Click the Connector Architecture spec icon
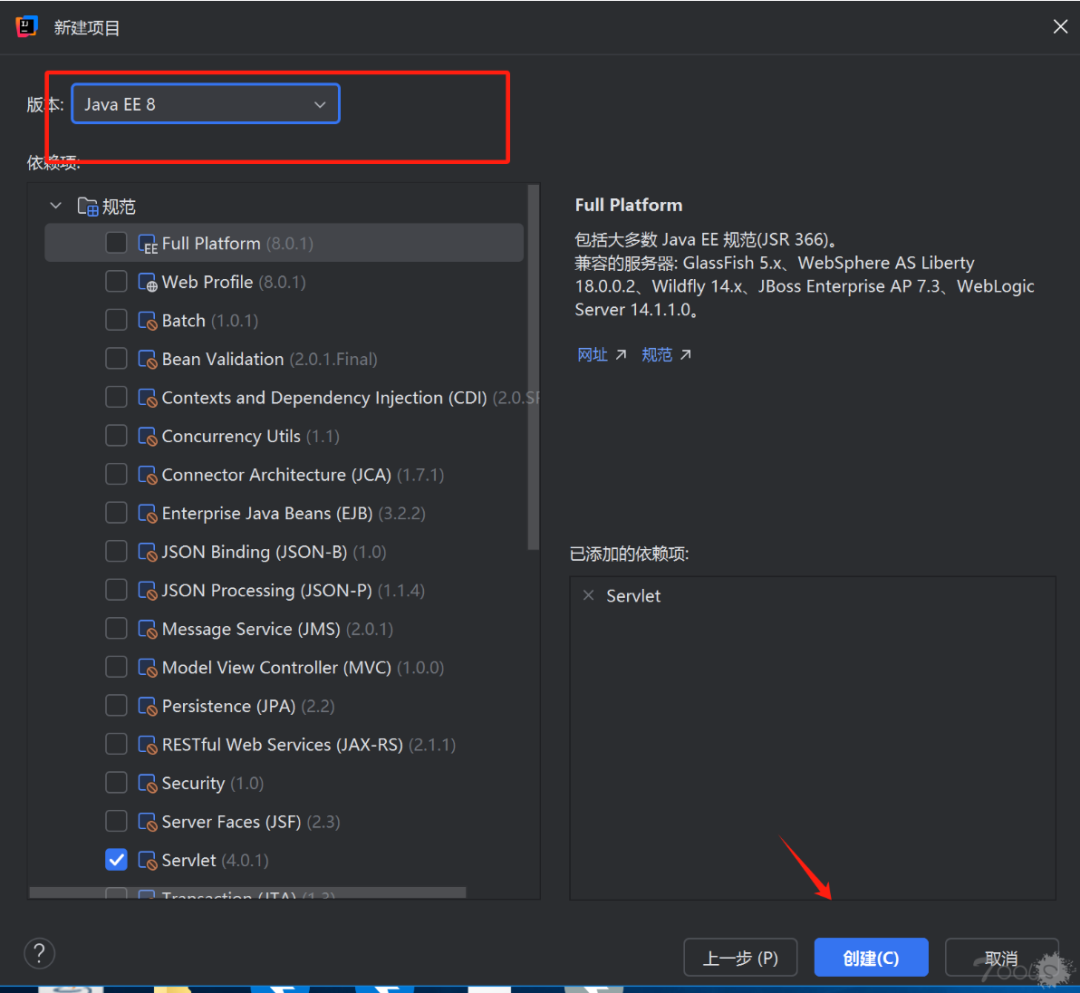 pos(147,475)
